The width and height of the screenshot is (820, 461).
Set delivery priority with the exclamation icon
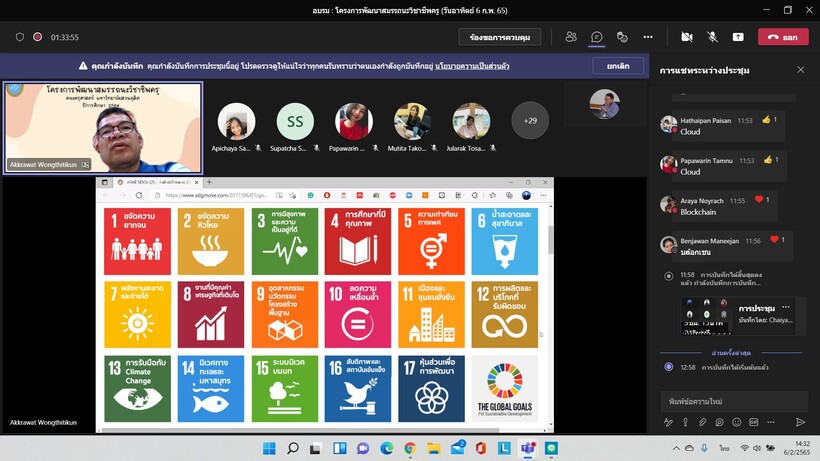[685, 422]
